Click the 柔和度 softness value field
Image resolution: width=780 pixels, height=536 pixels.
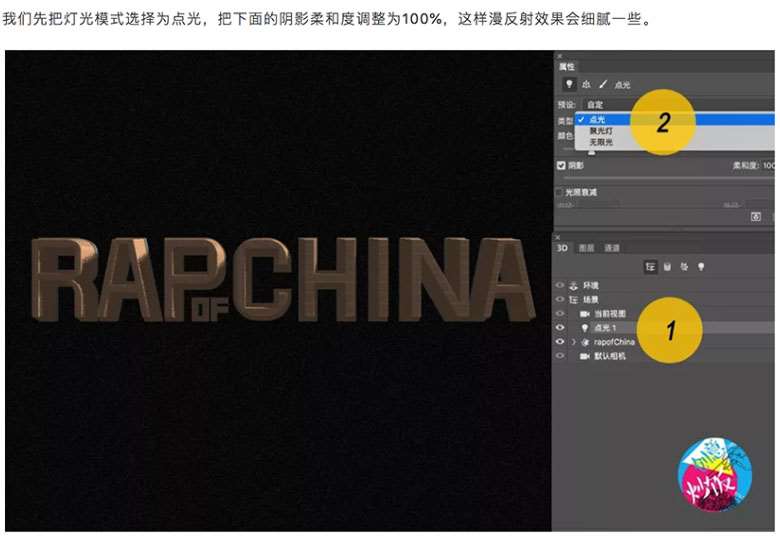pos(769,165)
